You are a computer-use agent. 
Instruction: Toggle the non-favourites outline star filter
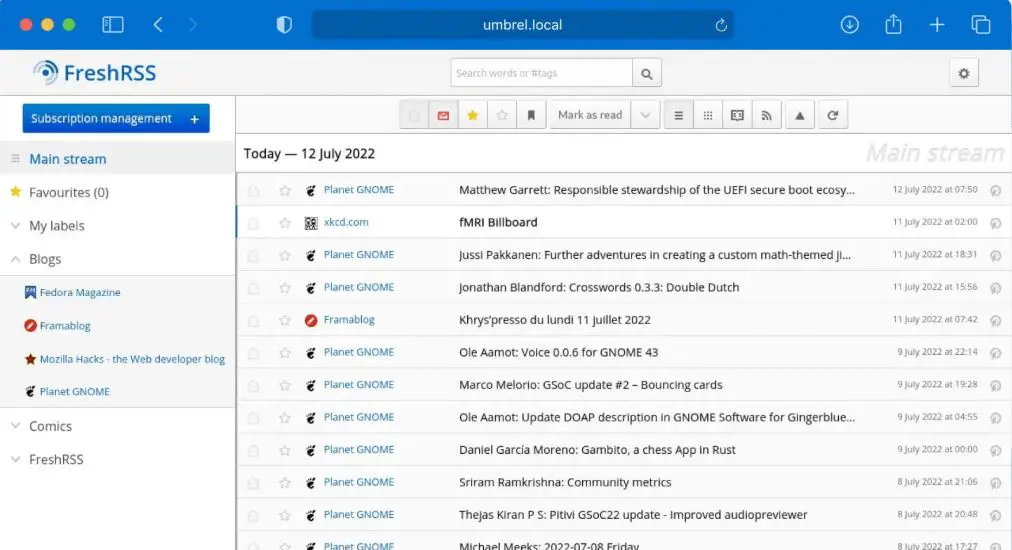pyautogui.click(x=502, y=115)
